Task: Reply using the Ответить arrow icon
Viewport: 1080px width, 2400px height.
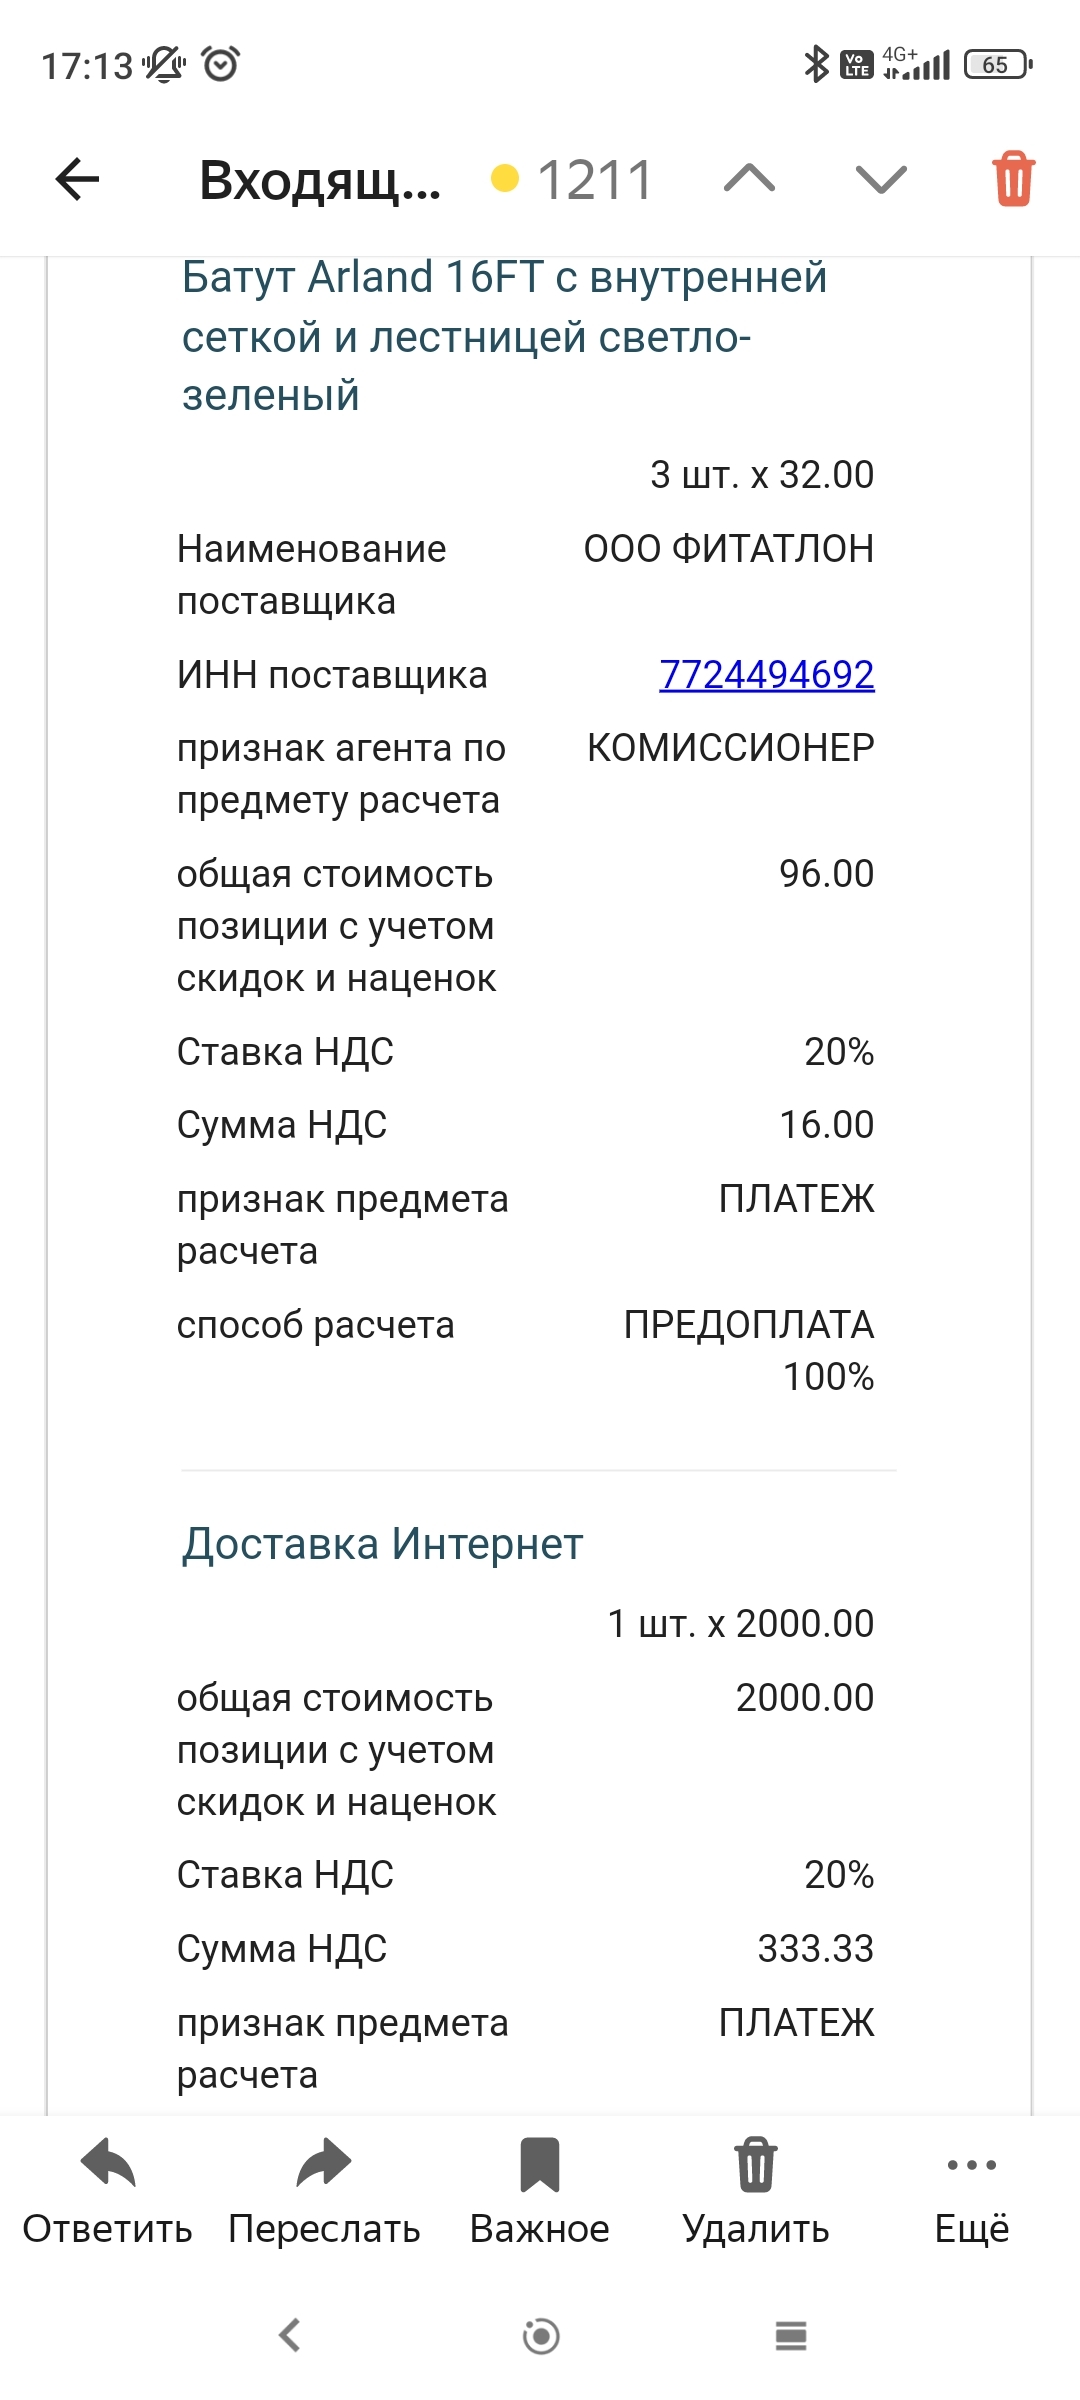Action: point(108,2165)
